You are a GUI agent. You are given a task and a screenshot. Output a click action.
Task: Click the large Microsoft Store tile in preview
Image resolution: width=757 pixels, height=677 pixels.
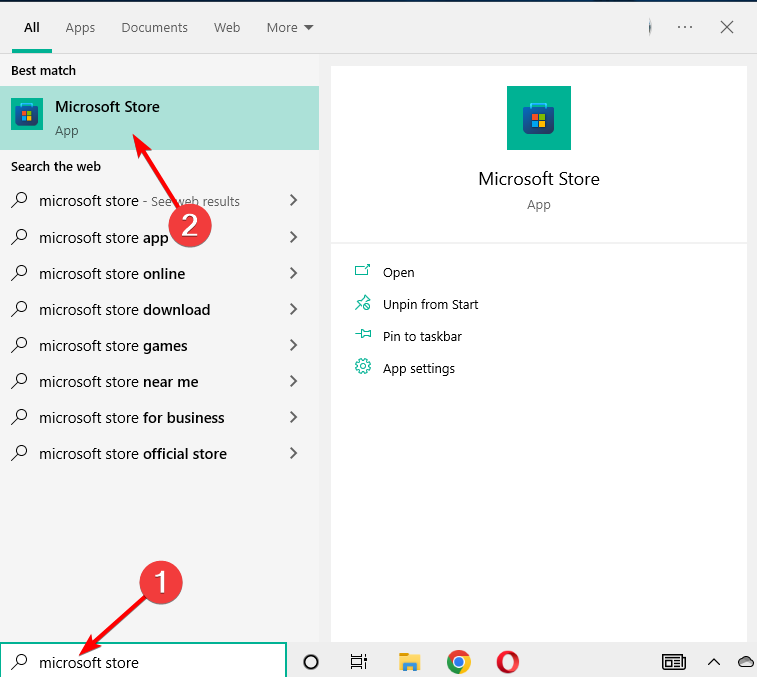click(539, 118)
